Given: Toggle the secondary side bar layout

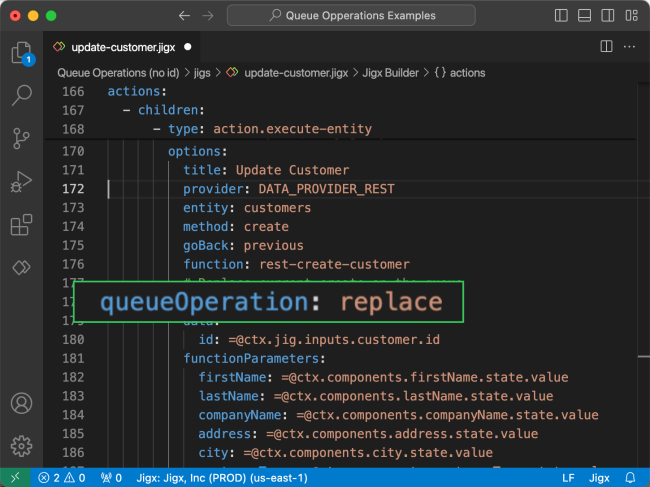Looking at the screenshot, I should 609,16.
